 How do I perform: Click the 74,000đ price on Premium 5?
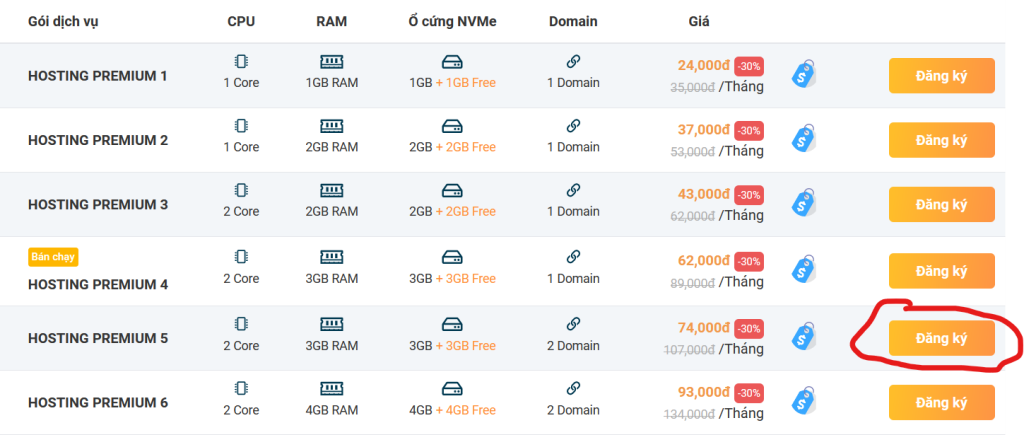coord(703,327)
